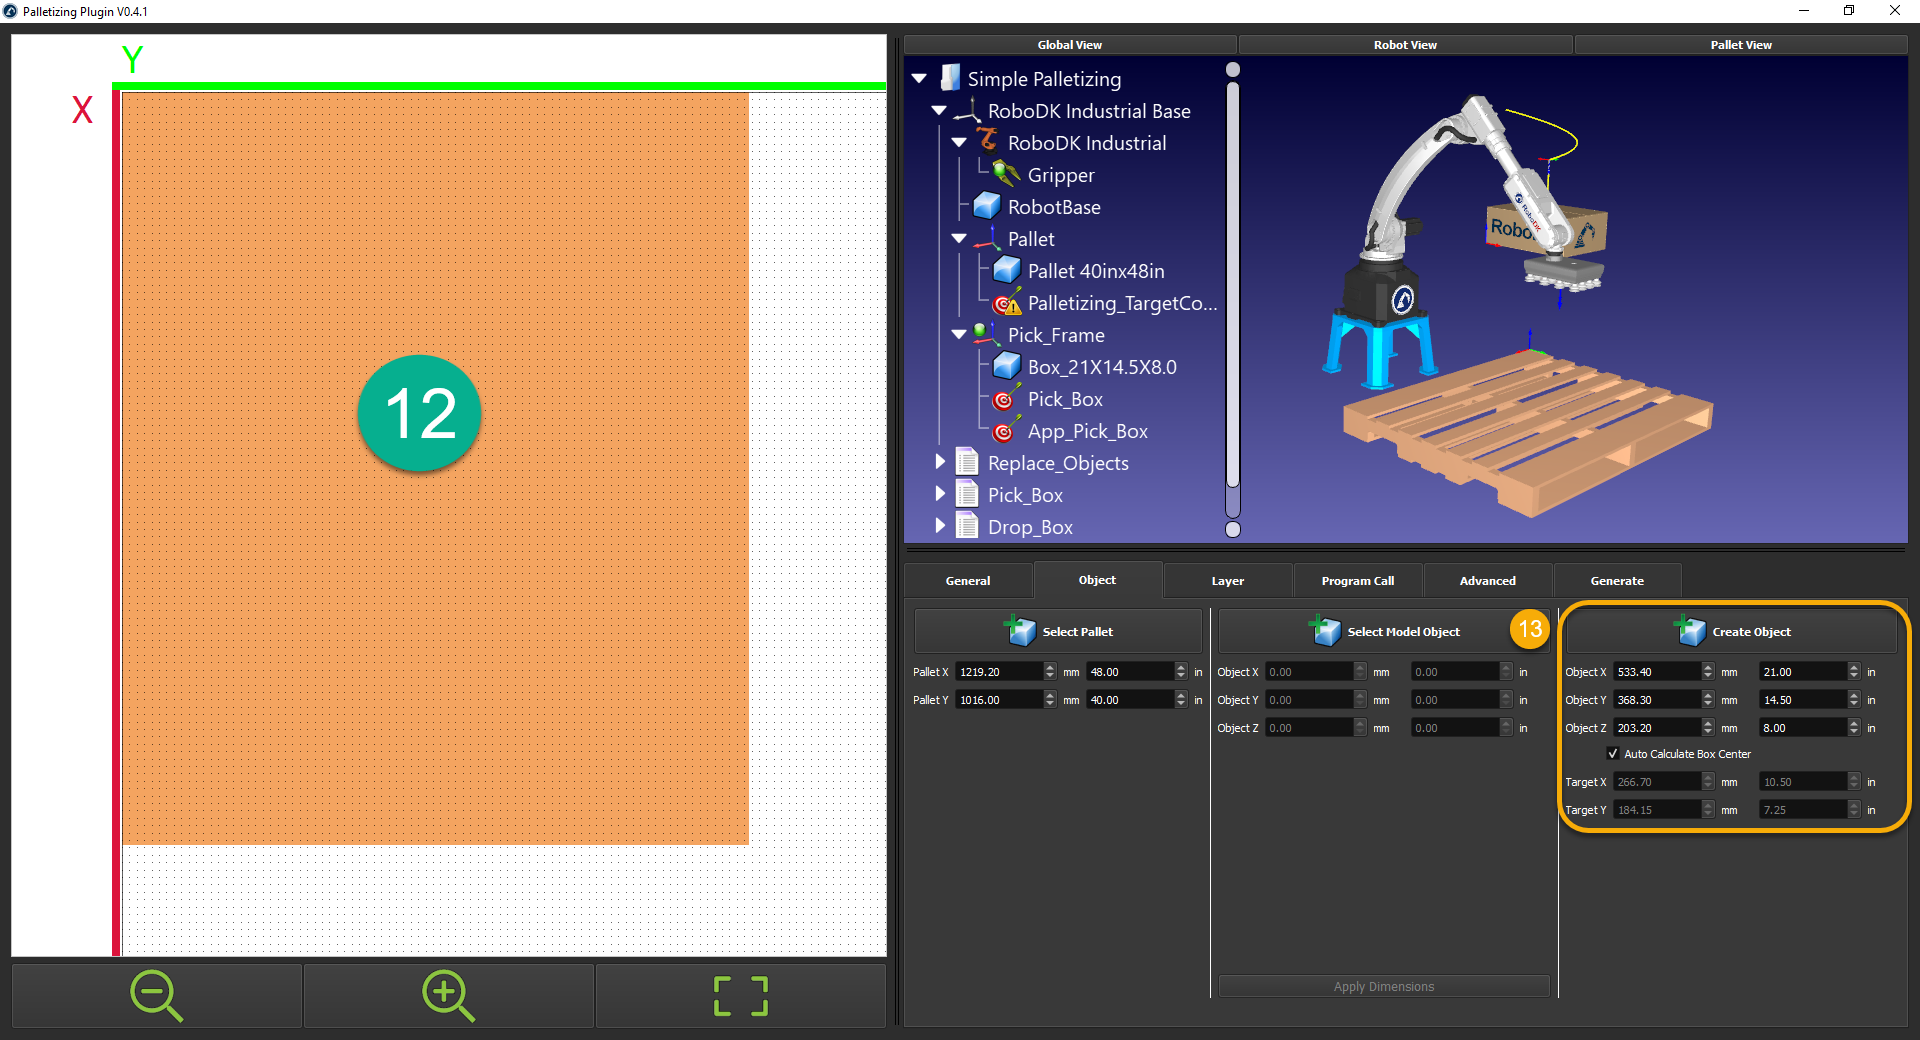Open the Robot View tab
Viewport: 1920px width, 1040px height.
coord(1404,44)
